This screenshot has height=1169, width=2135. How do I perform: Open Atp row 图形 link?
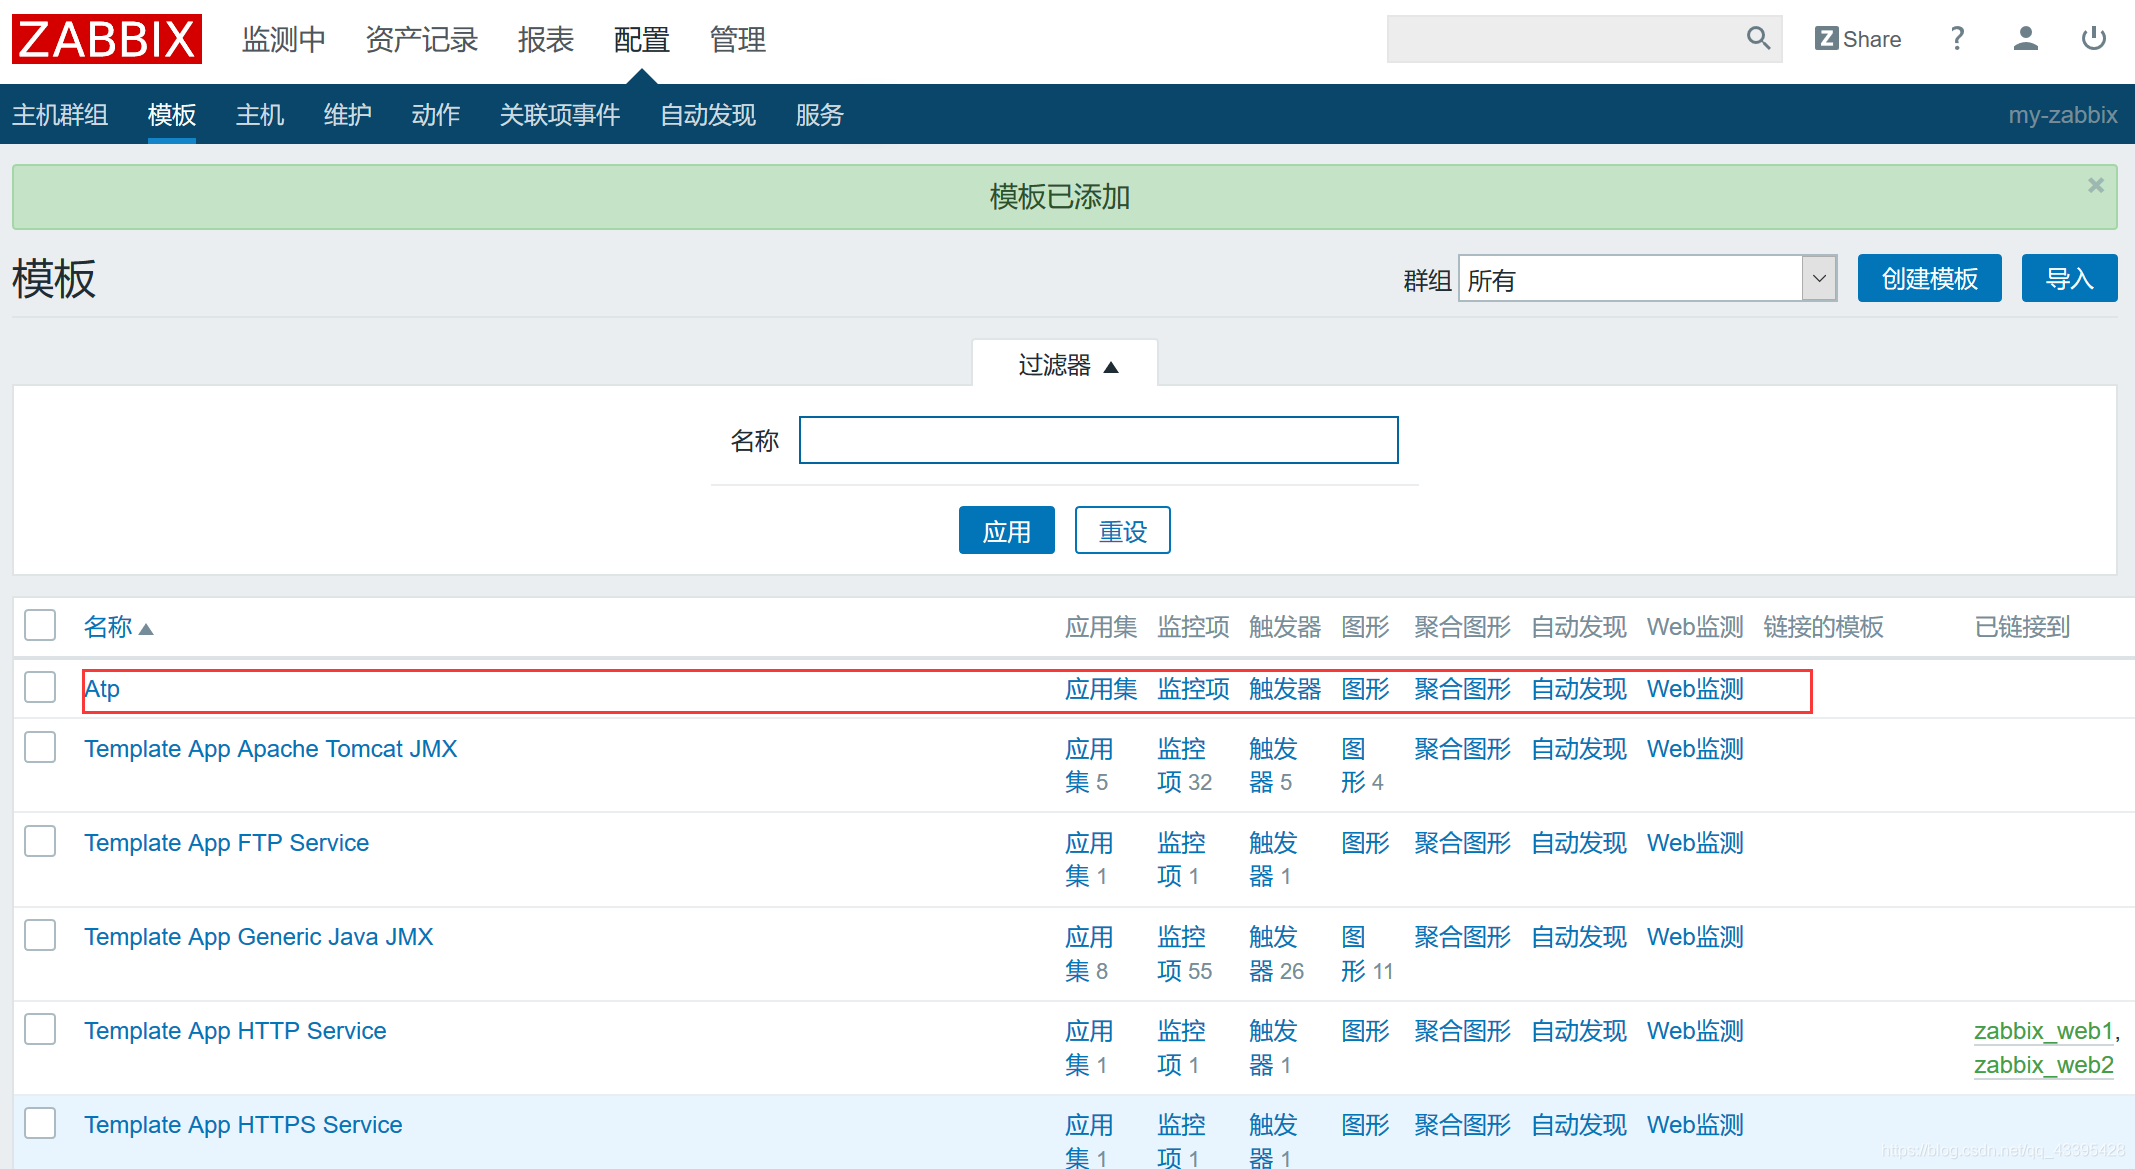(1365, 689)
